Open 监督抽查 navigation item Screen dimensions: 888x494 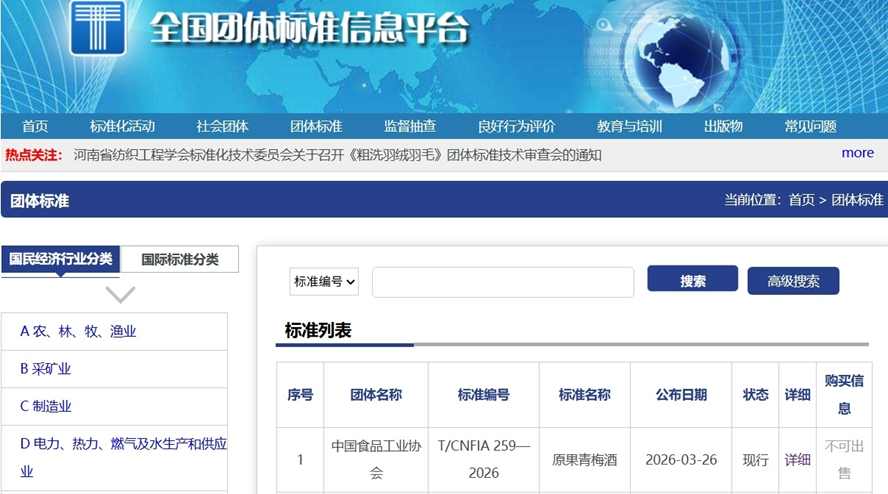(410, 126)
